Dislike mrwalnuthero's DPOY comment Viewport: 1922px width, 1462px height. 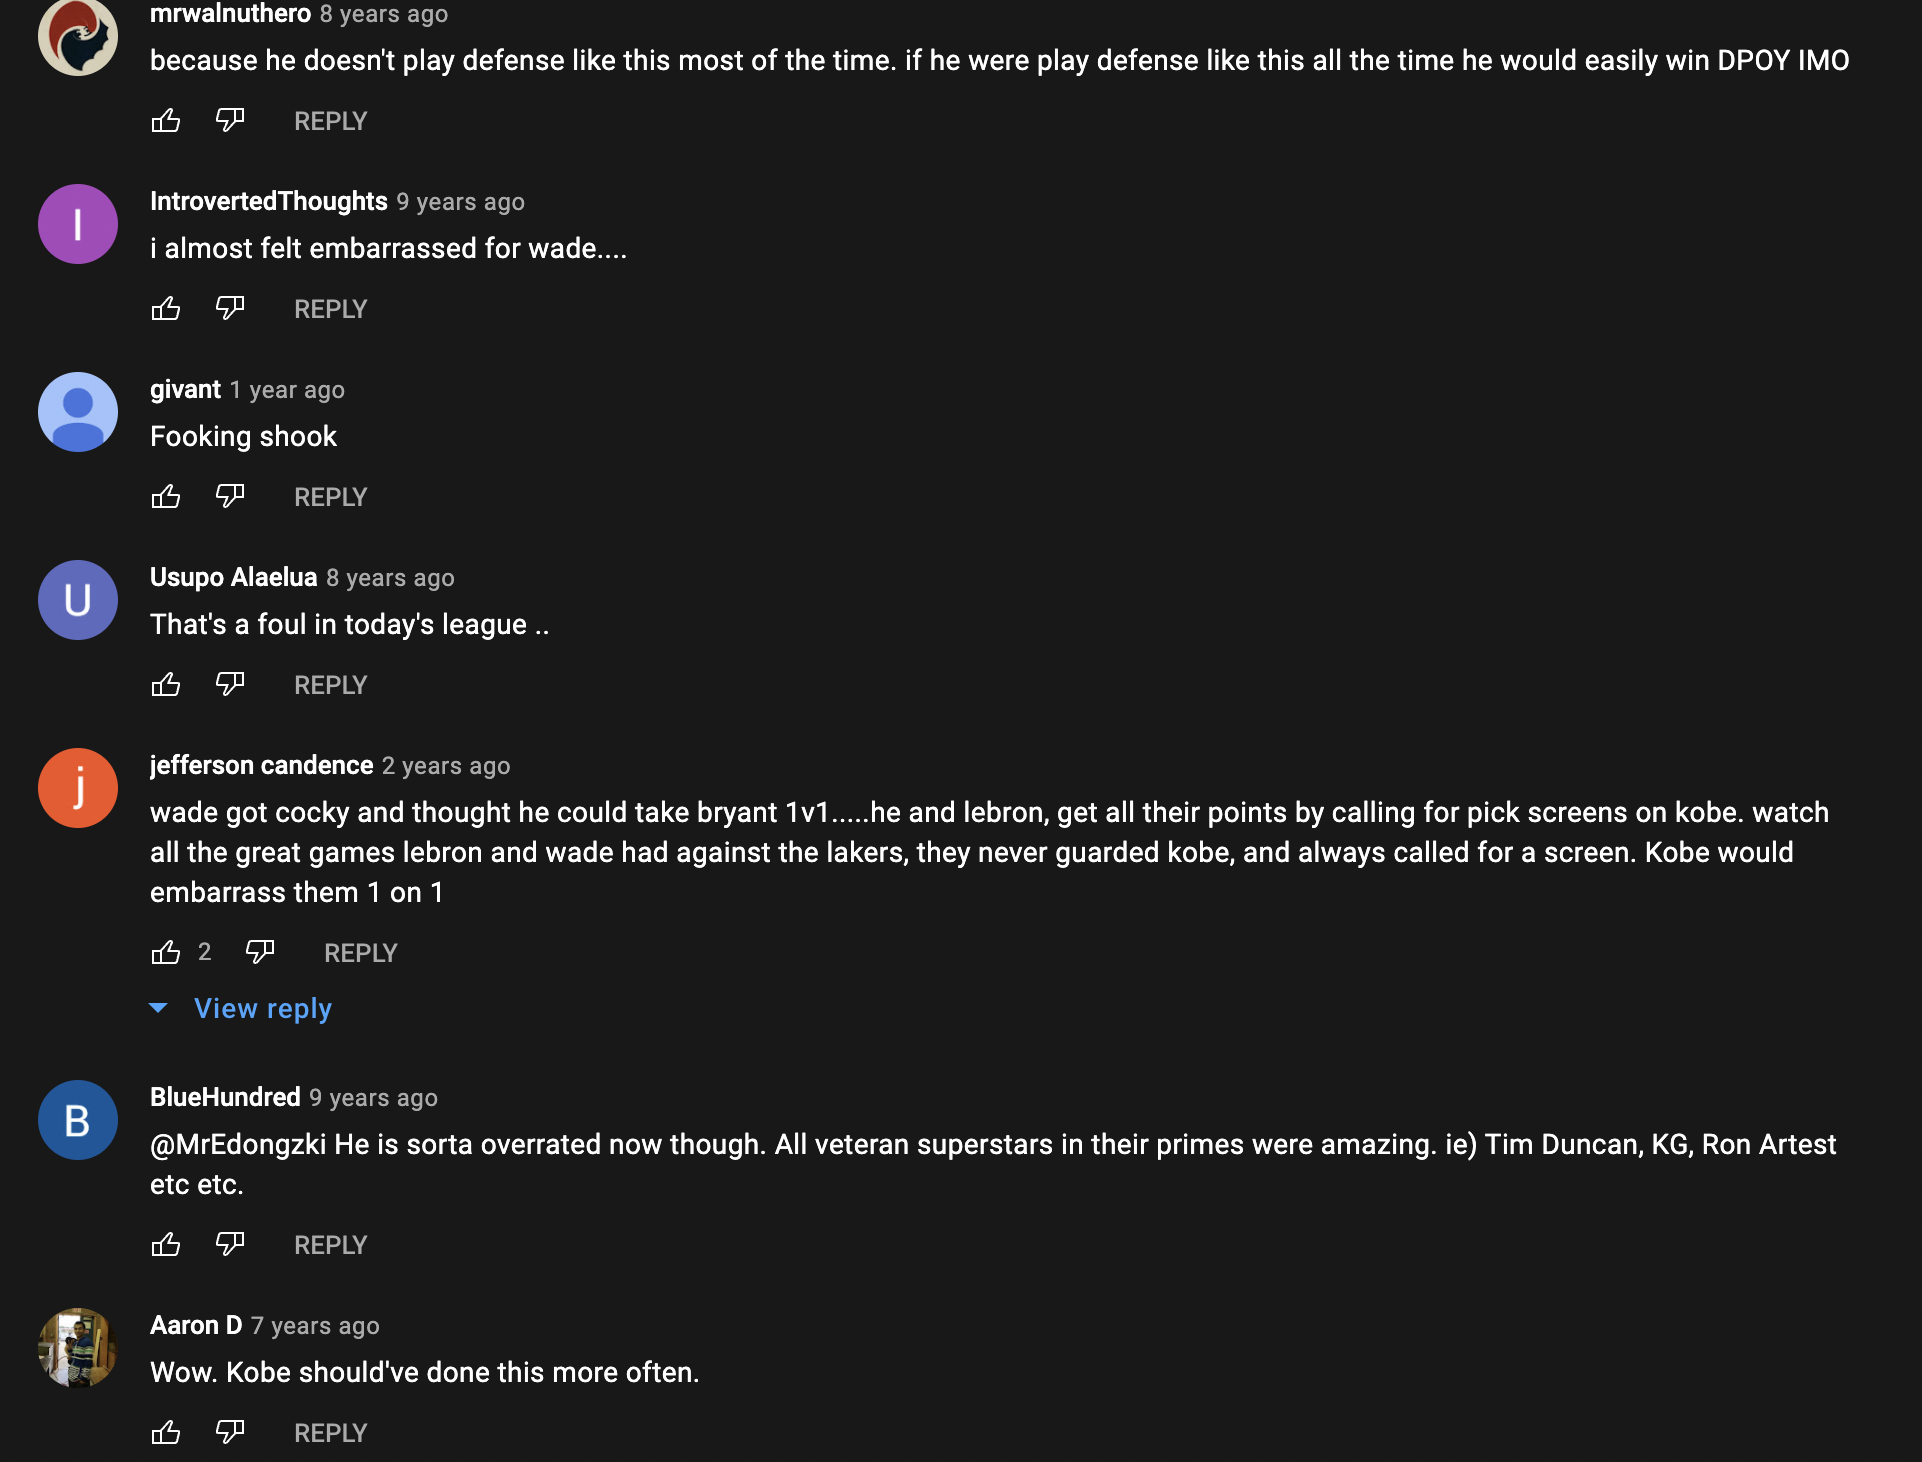[230, 121]
